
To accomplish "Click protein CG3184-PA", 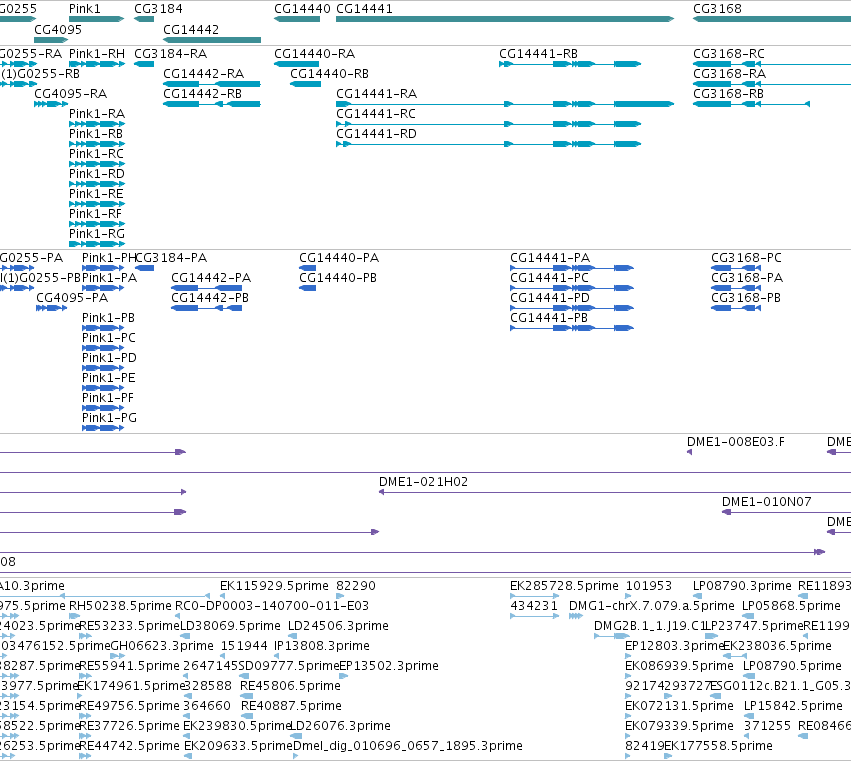I will 144,268.
